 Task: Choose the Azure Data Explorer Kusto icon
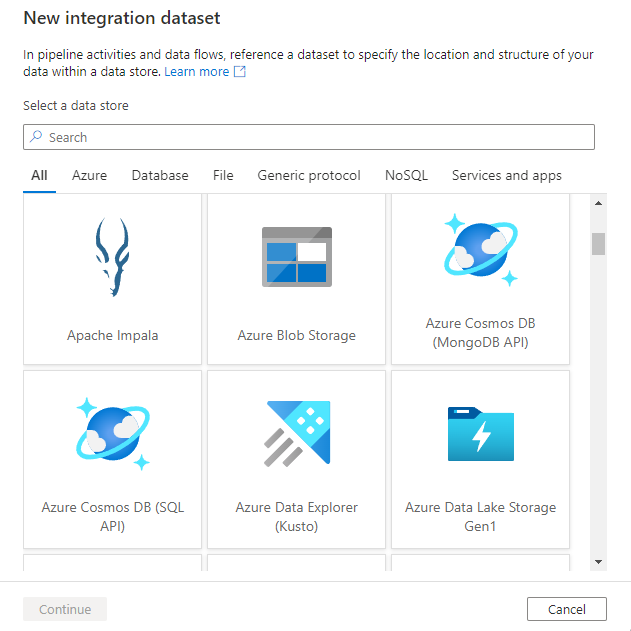(x=296, y=434)
